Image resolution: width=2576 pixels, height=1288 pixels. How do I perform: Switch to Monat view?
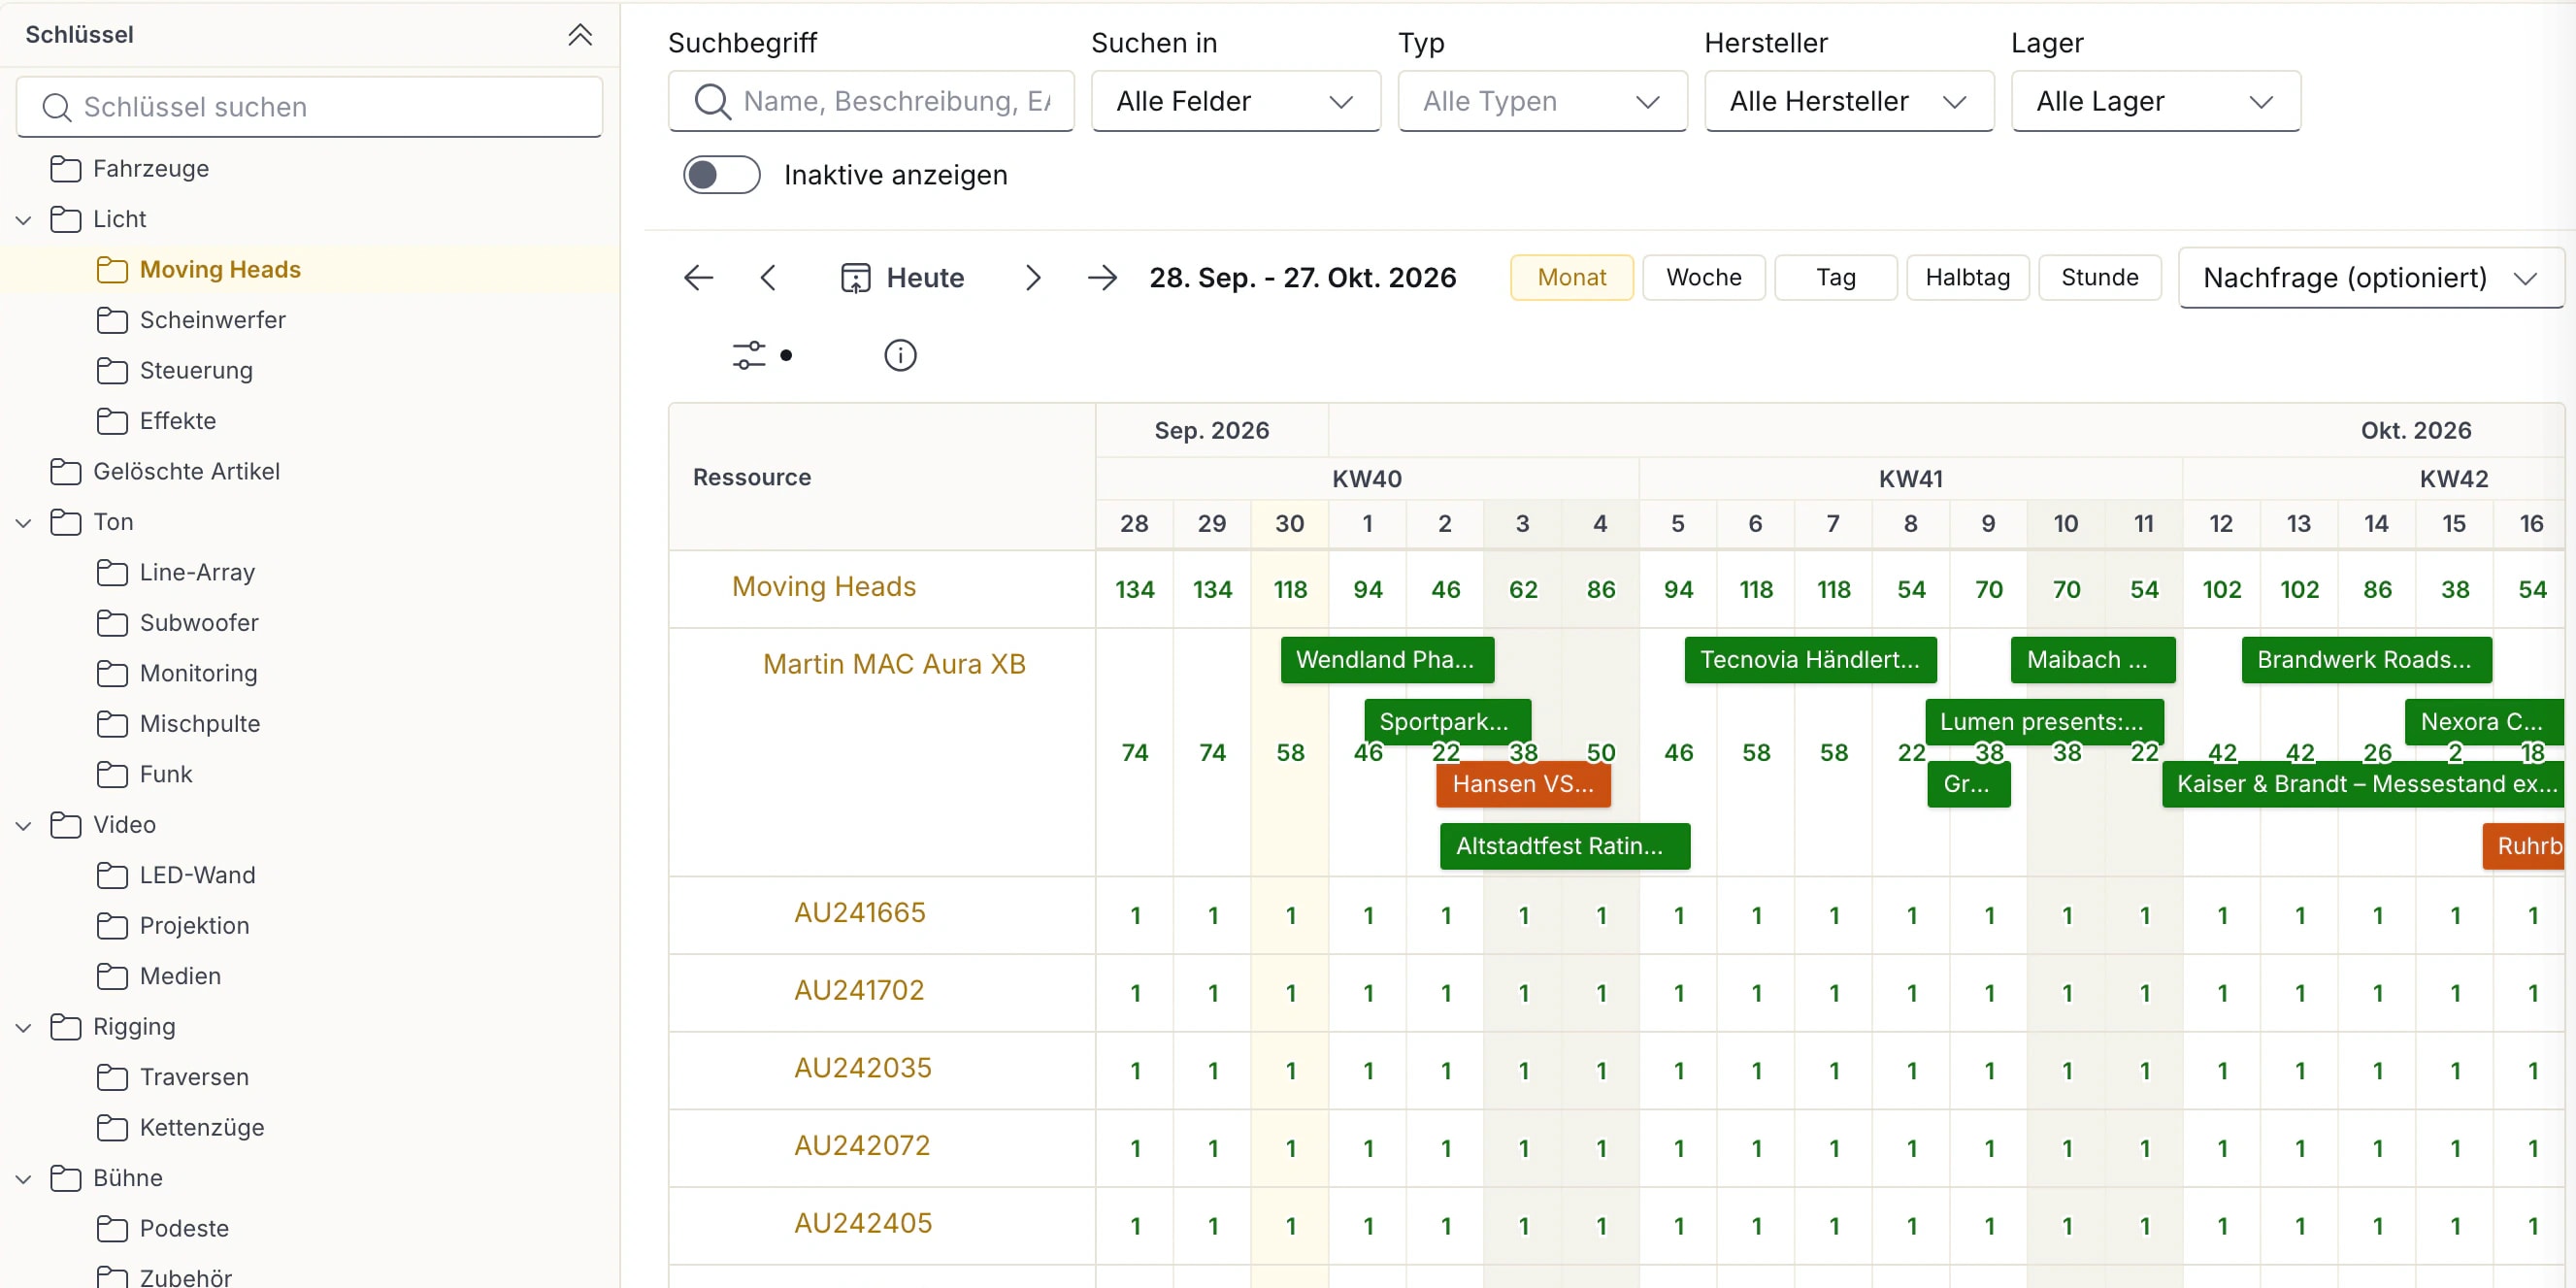[1571, 277]
